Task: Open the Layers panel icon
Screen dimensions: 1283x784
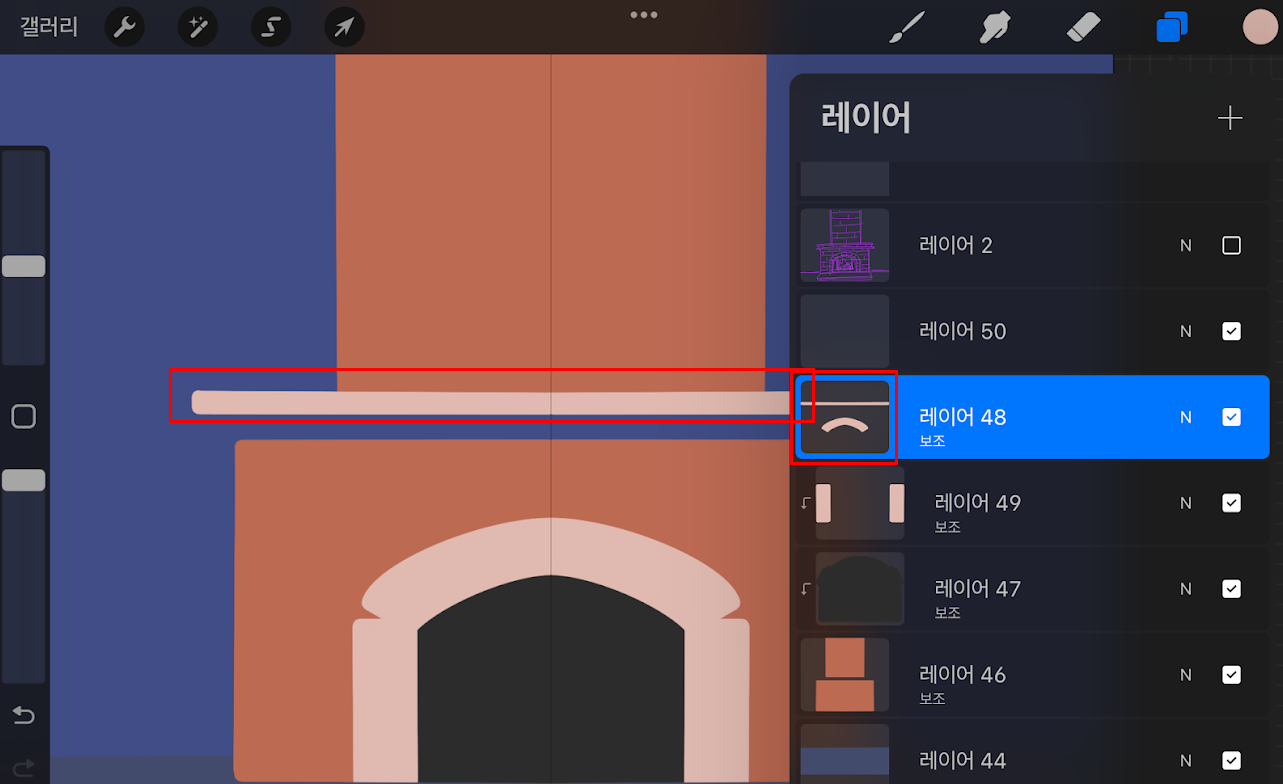Action: 1172,27
